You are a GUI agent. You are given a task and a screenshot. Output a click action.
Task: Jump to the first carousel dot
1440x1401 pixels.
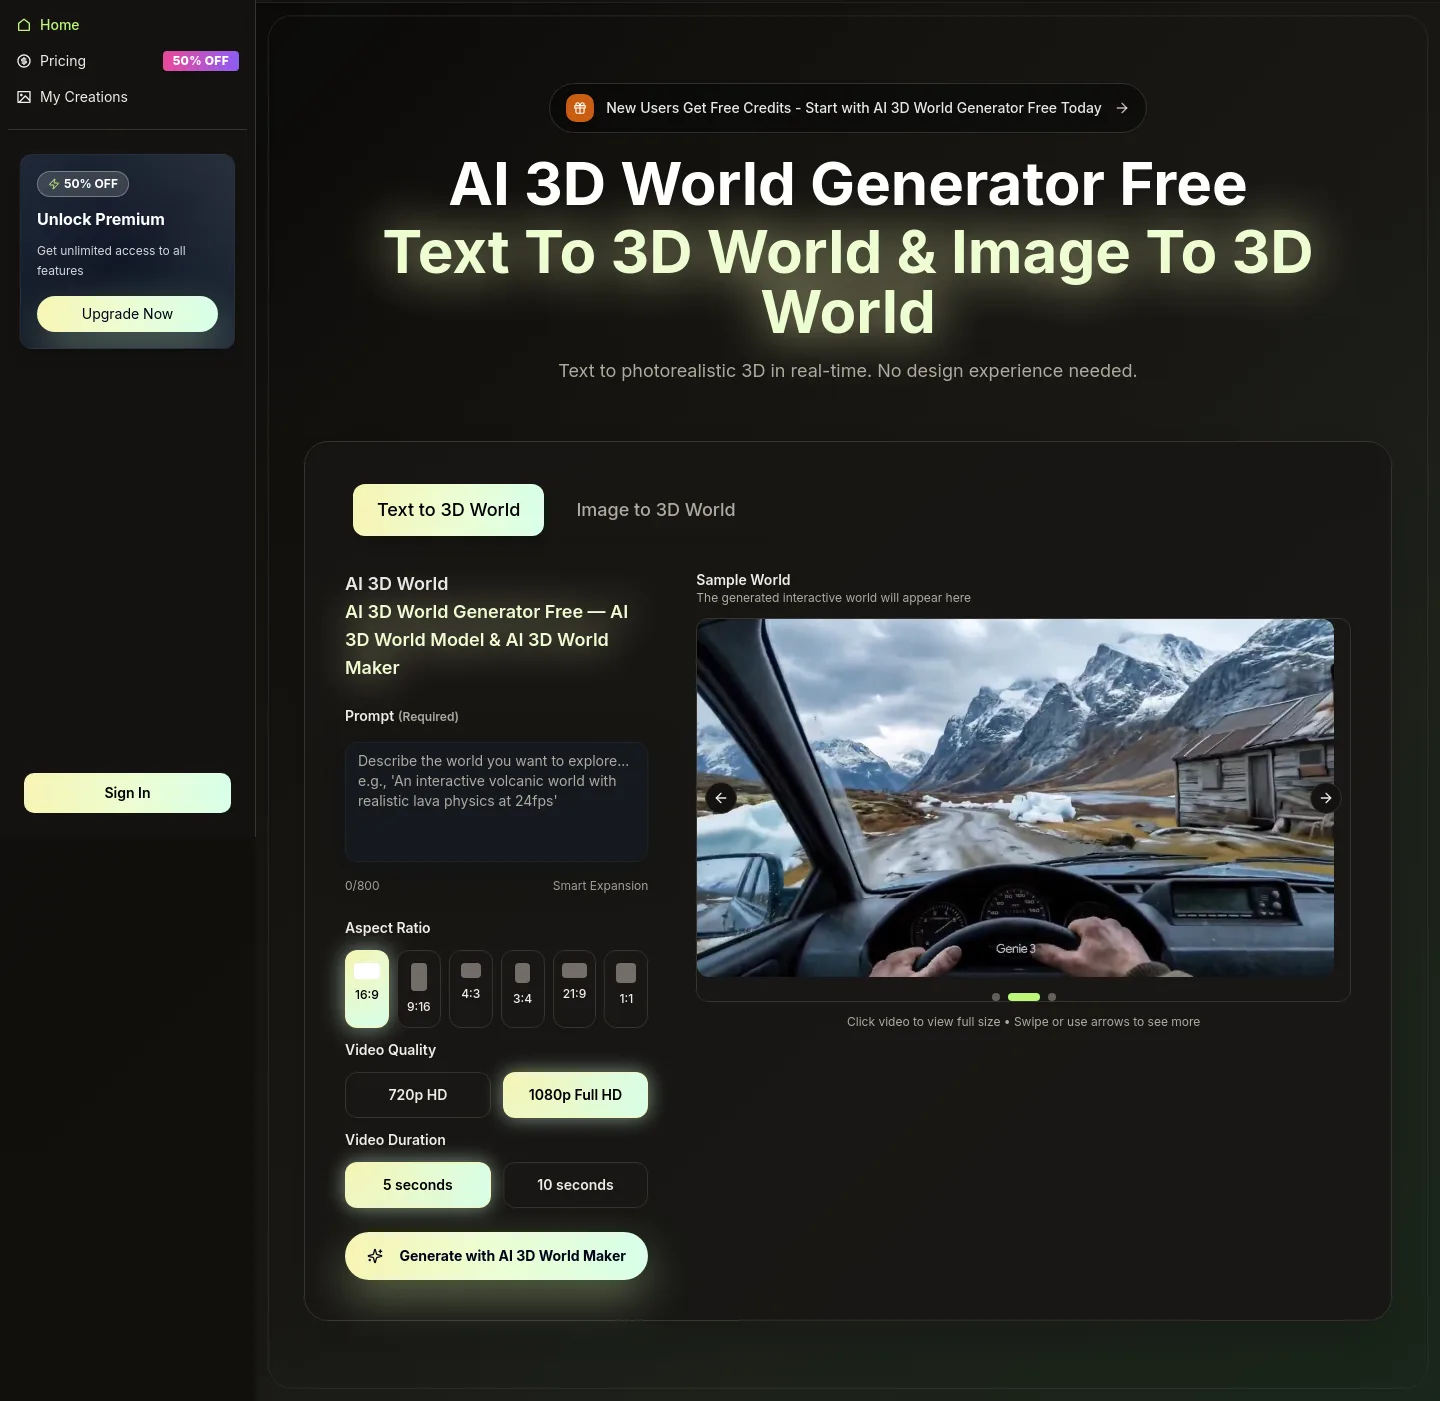tap(996, 997)
